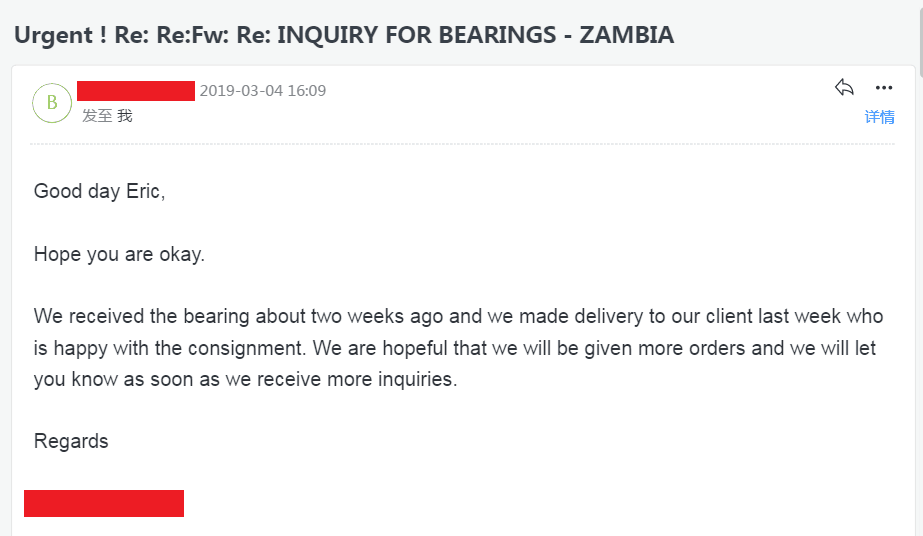Click the reply arrow icon
This screenshot has width=923, height=536.
[x=844, y=87]
